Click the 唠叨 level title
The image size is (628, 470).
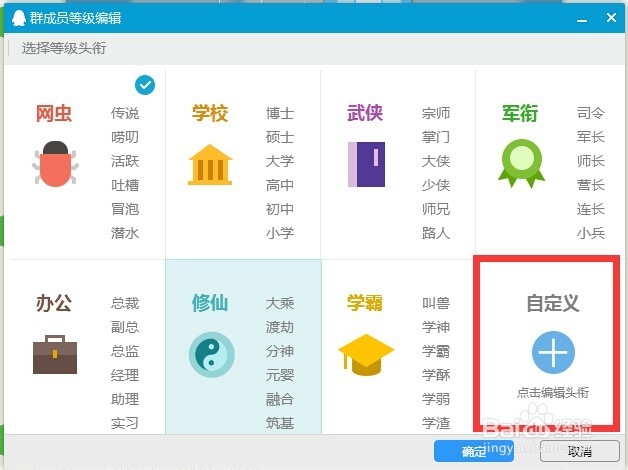pos(125,137)
